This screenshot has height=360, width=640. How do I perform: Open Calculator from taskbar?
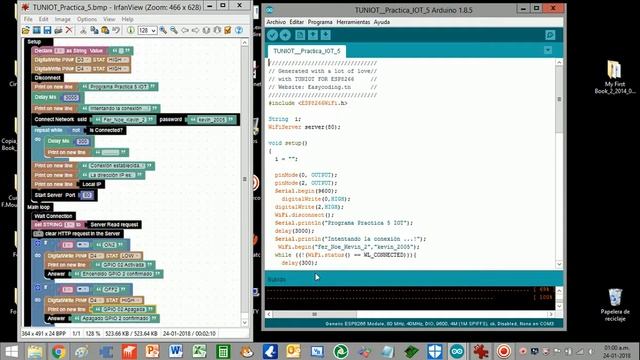[x=223, y=351]
